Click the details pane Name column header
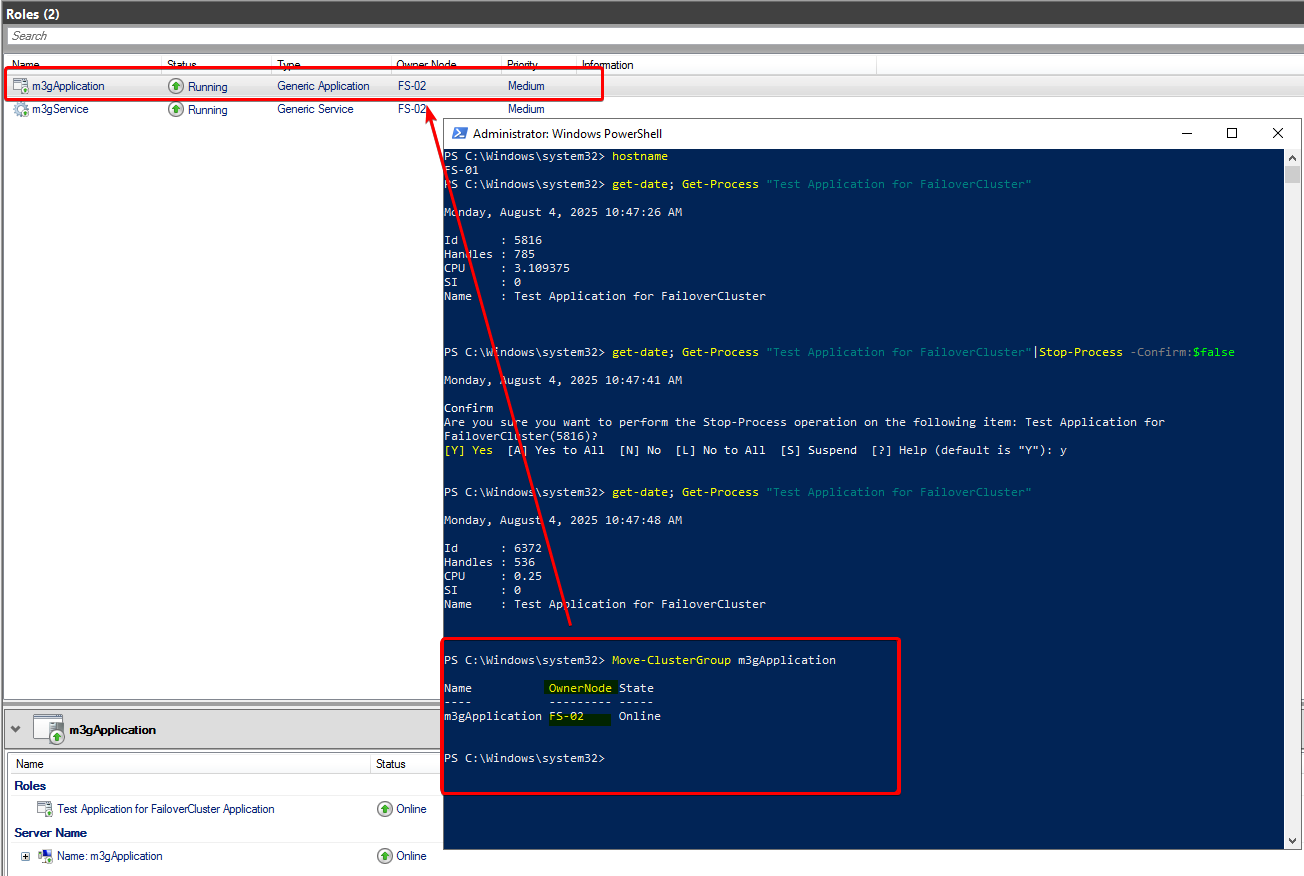The width and height of the screenshot is (1304, 876). pyautogui.click(x=190, y=764)
